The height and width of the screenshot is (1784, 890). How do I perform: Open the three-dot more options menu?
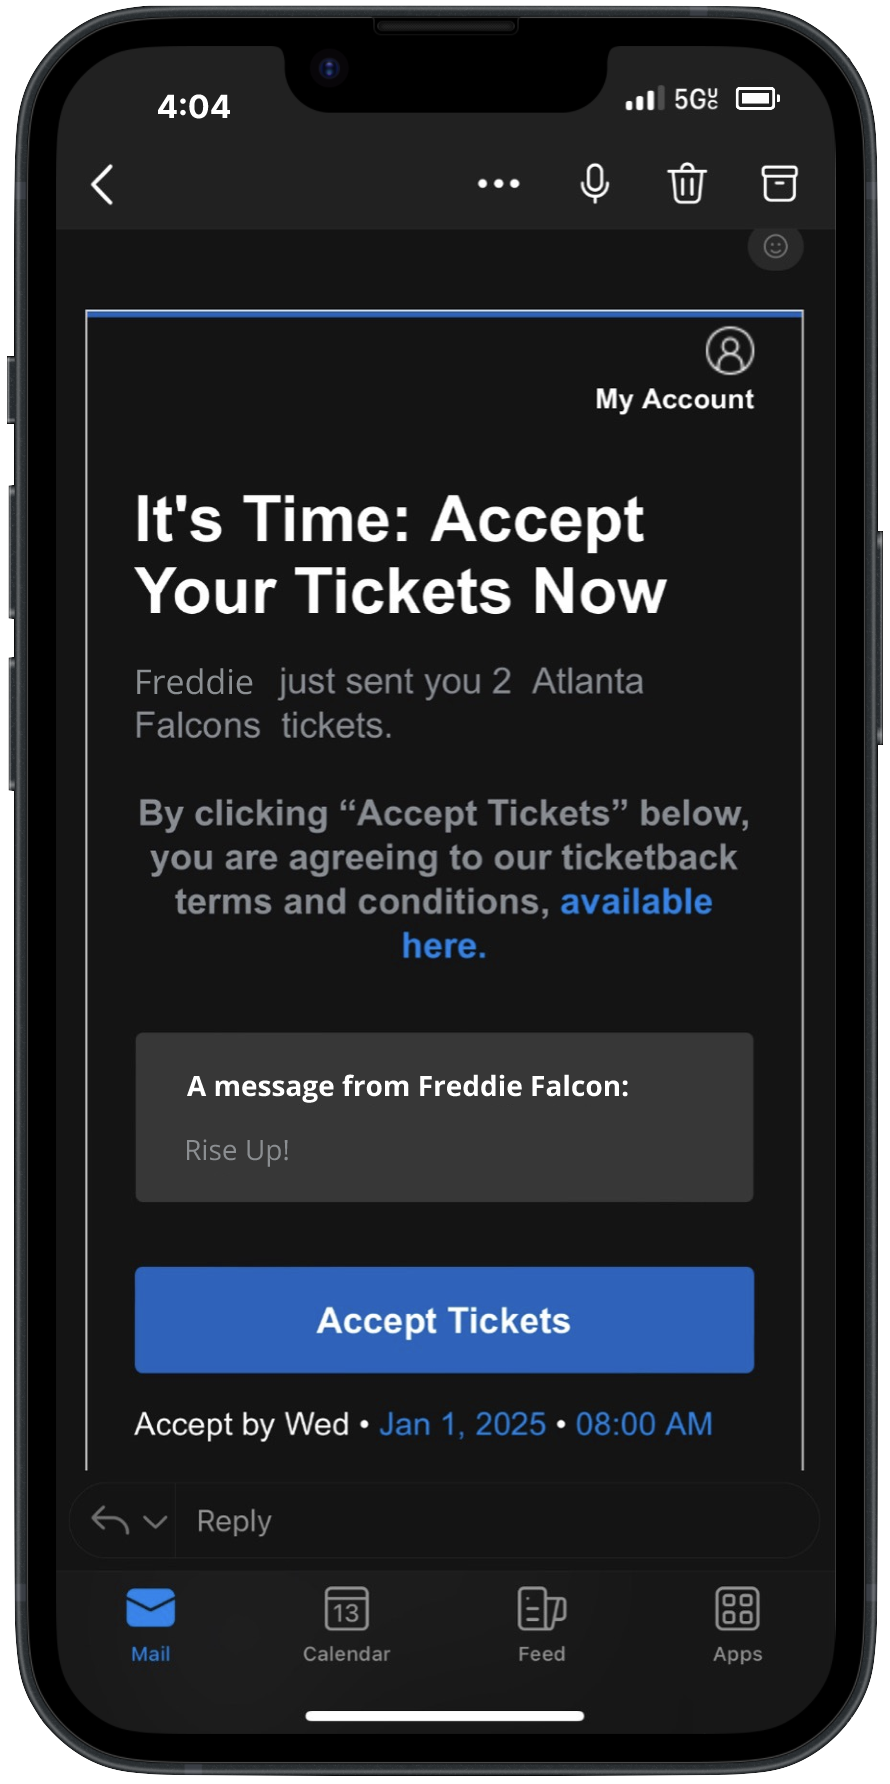(498, 184)
